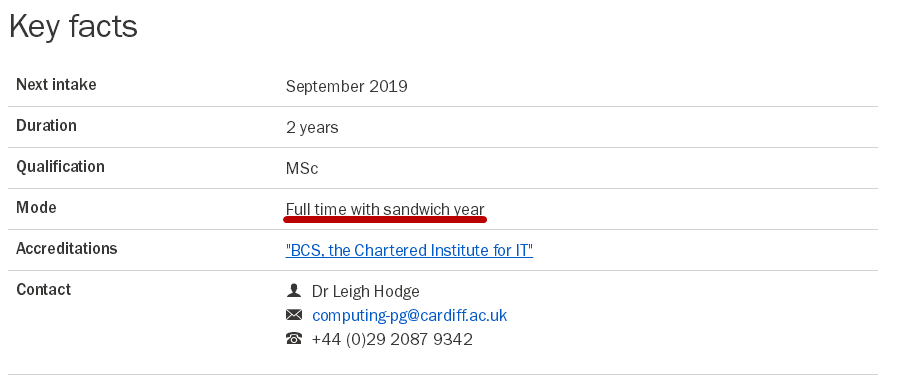This screenshot has width=899, height=392.
Task: Click the Duration row label
Action: (46, 126)
